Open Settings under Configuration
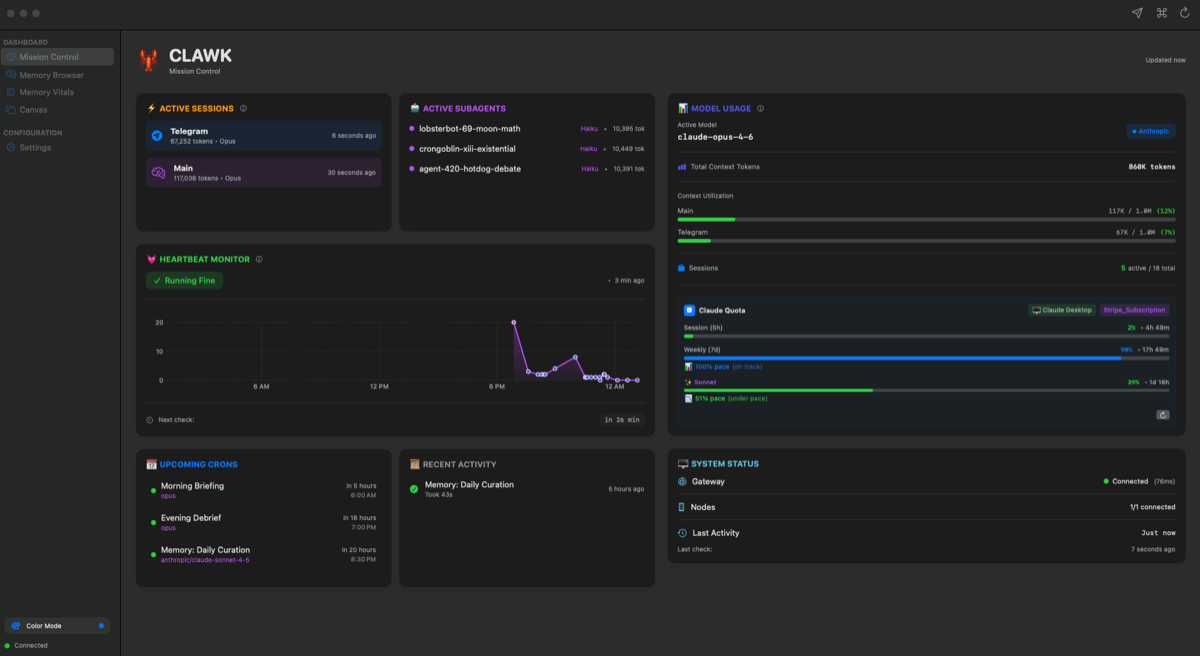 click(x=59, y=147)
